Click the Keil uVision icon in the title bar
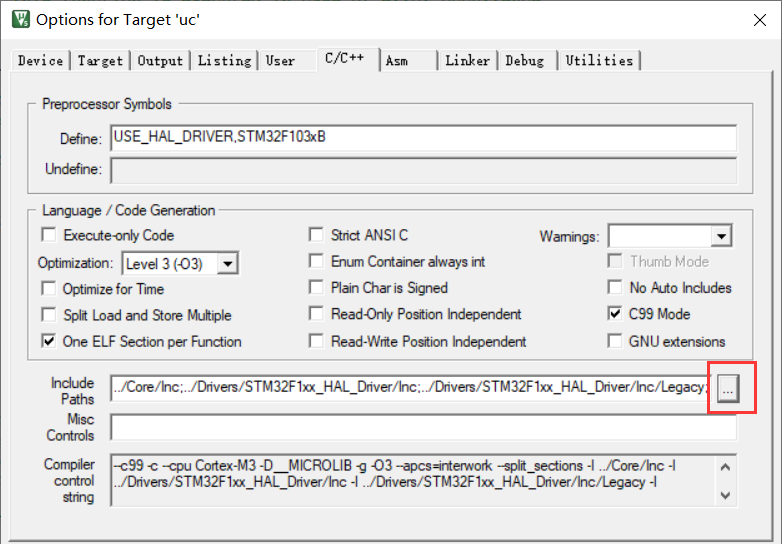Image resolution: width=782 pixels, height=544 pixels. (21, 19)
